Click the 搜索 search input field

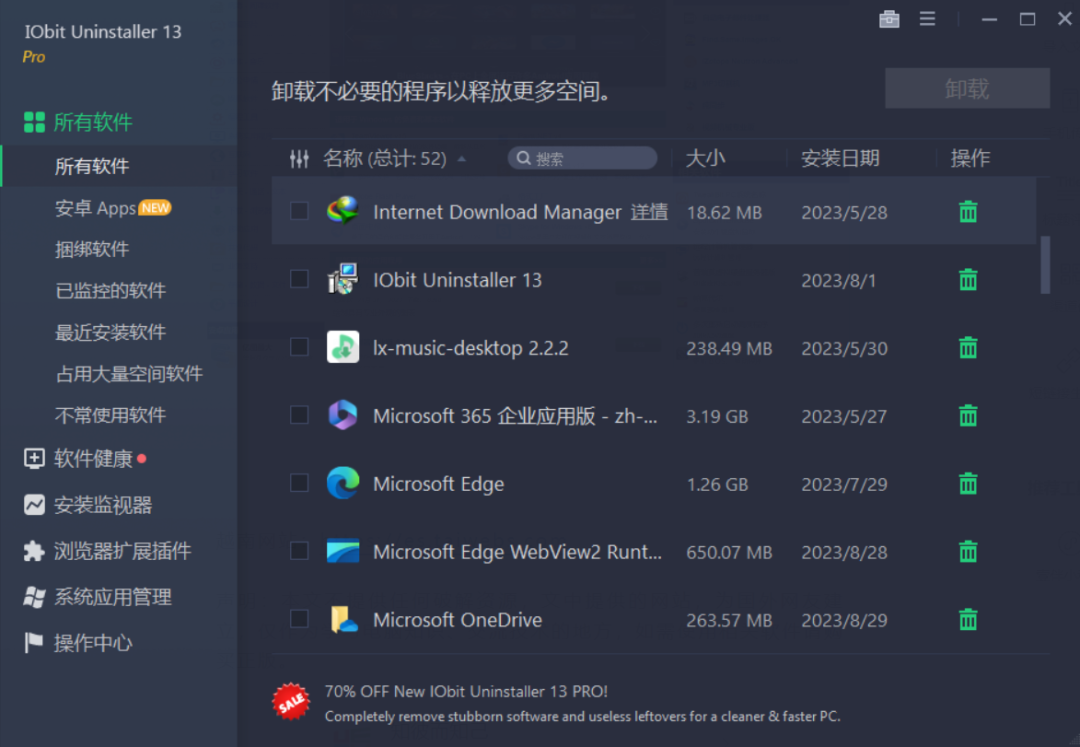click(x=582, y=158)
